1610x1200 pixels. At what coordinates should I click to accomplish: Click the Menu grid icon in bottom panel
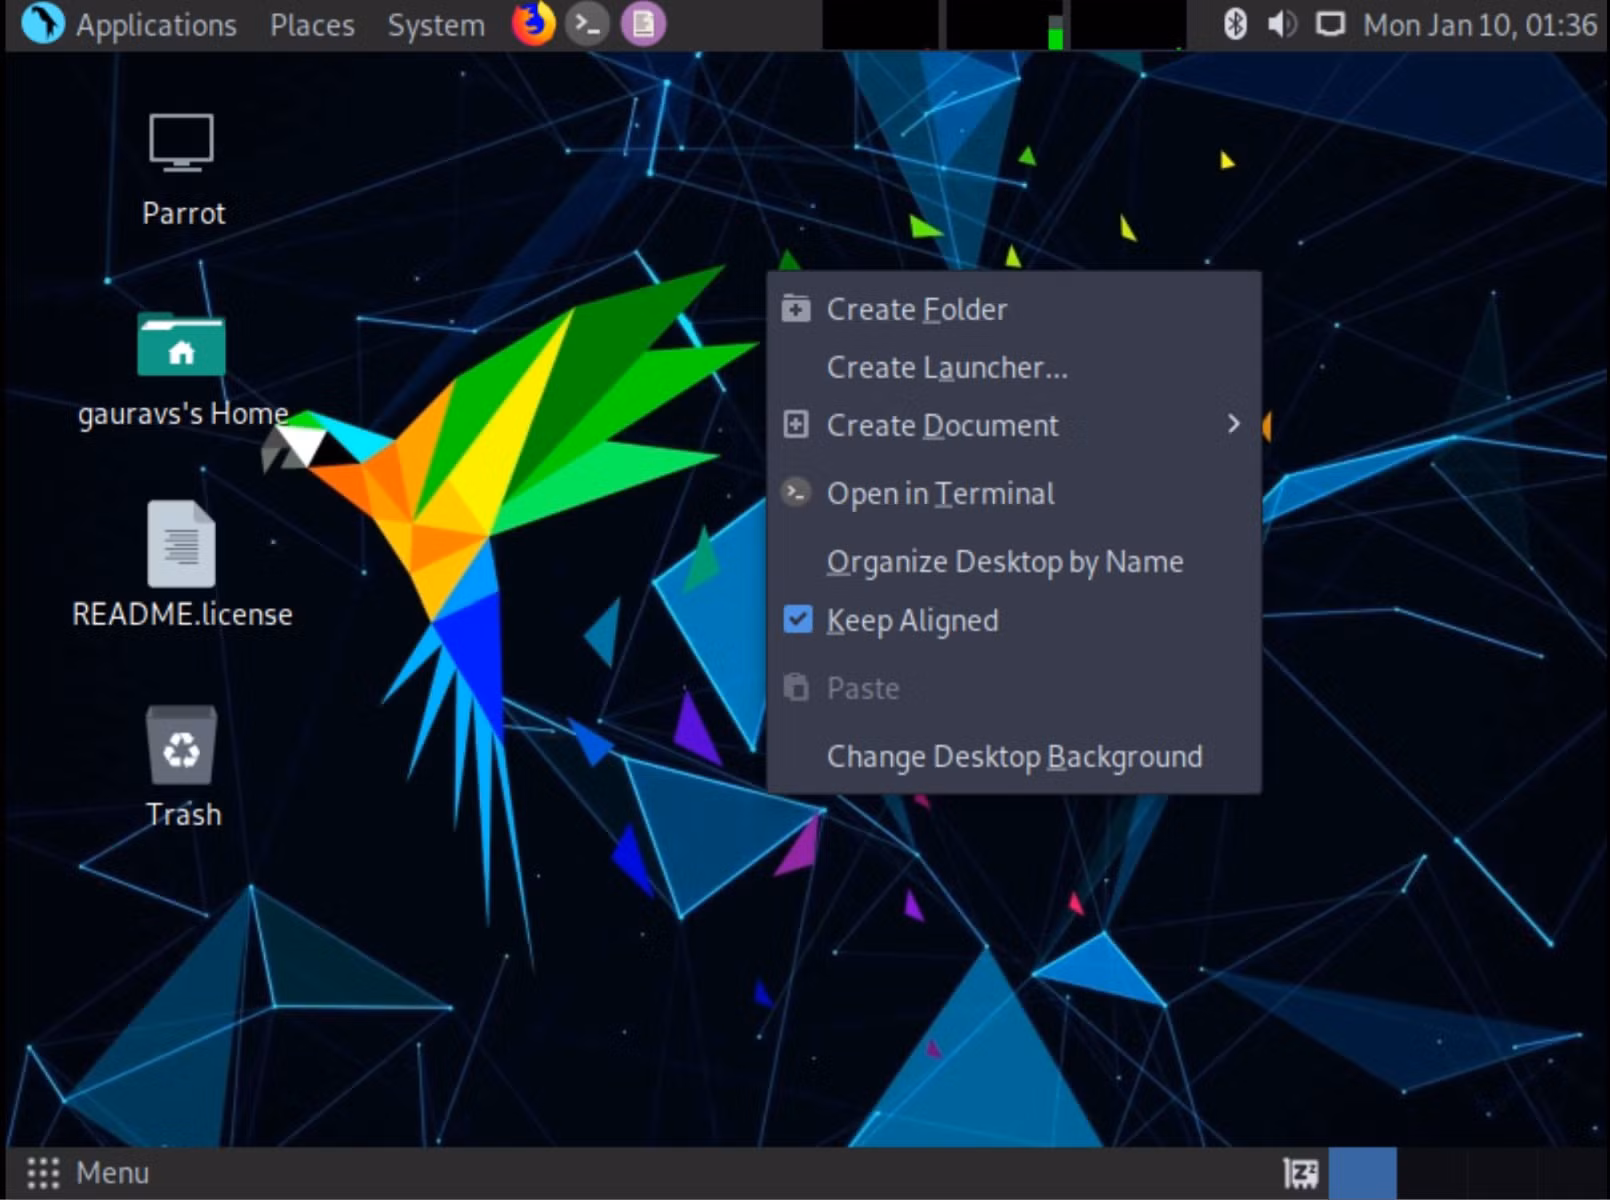coord(43,1172)
